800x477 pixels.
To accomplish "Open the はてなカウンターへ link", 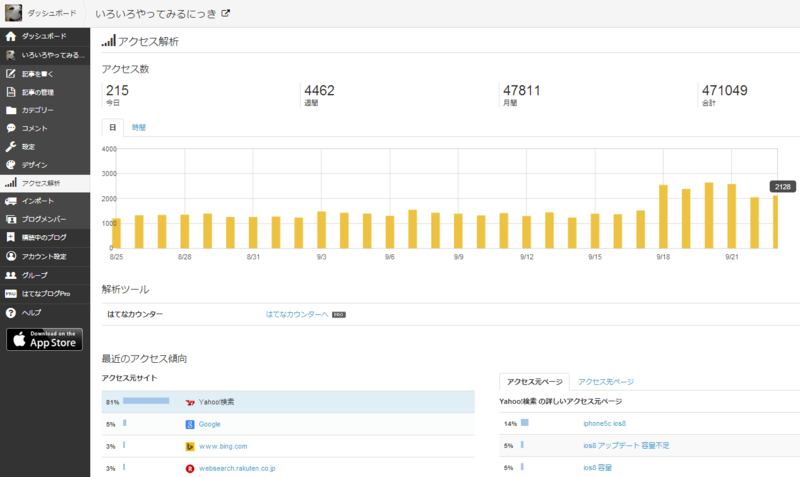I will click(x=297, y=314).
